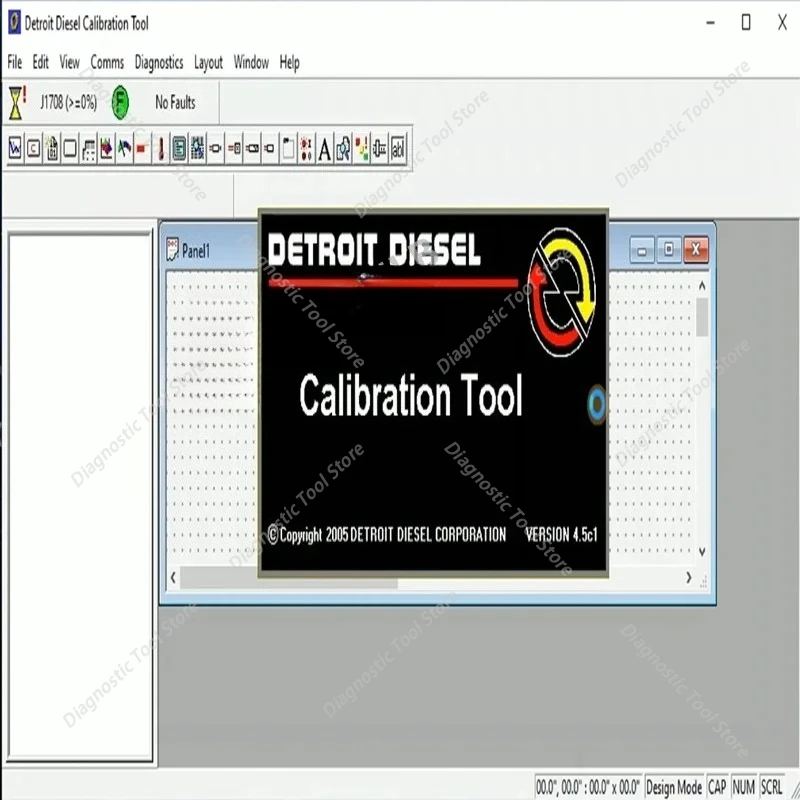The width and height of the screenshot is (800, 800).
Task: Open the Diagnostics menu
Action: tap(159, 62)
